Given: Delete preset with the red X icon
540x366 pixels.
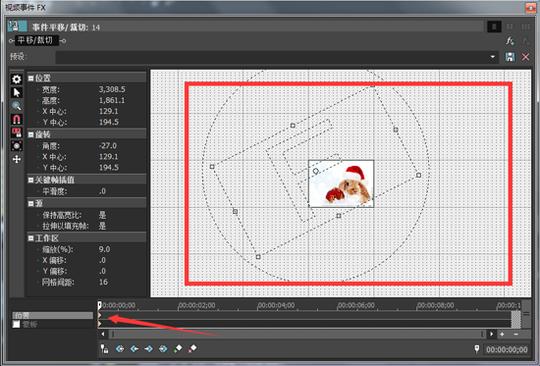Looking at the screenshot, I should [x=525, y=57].
